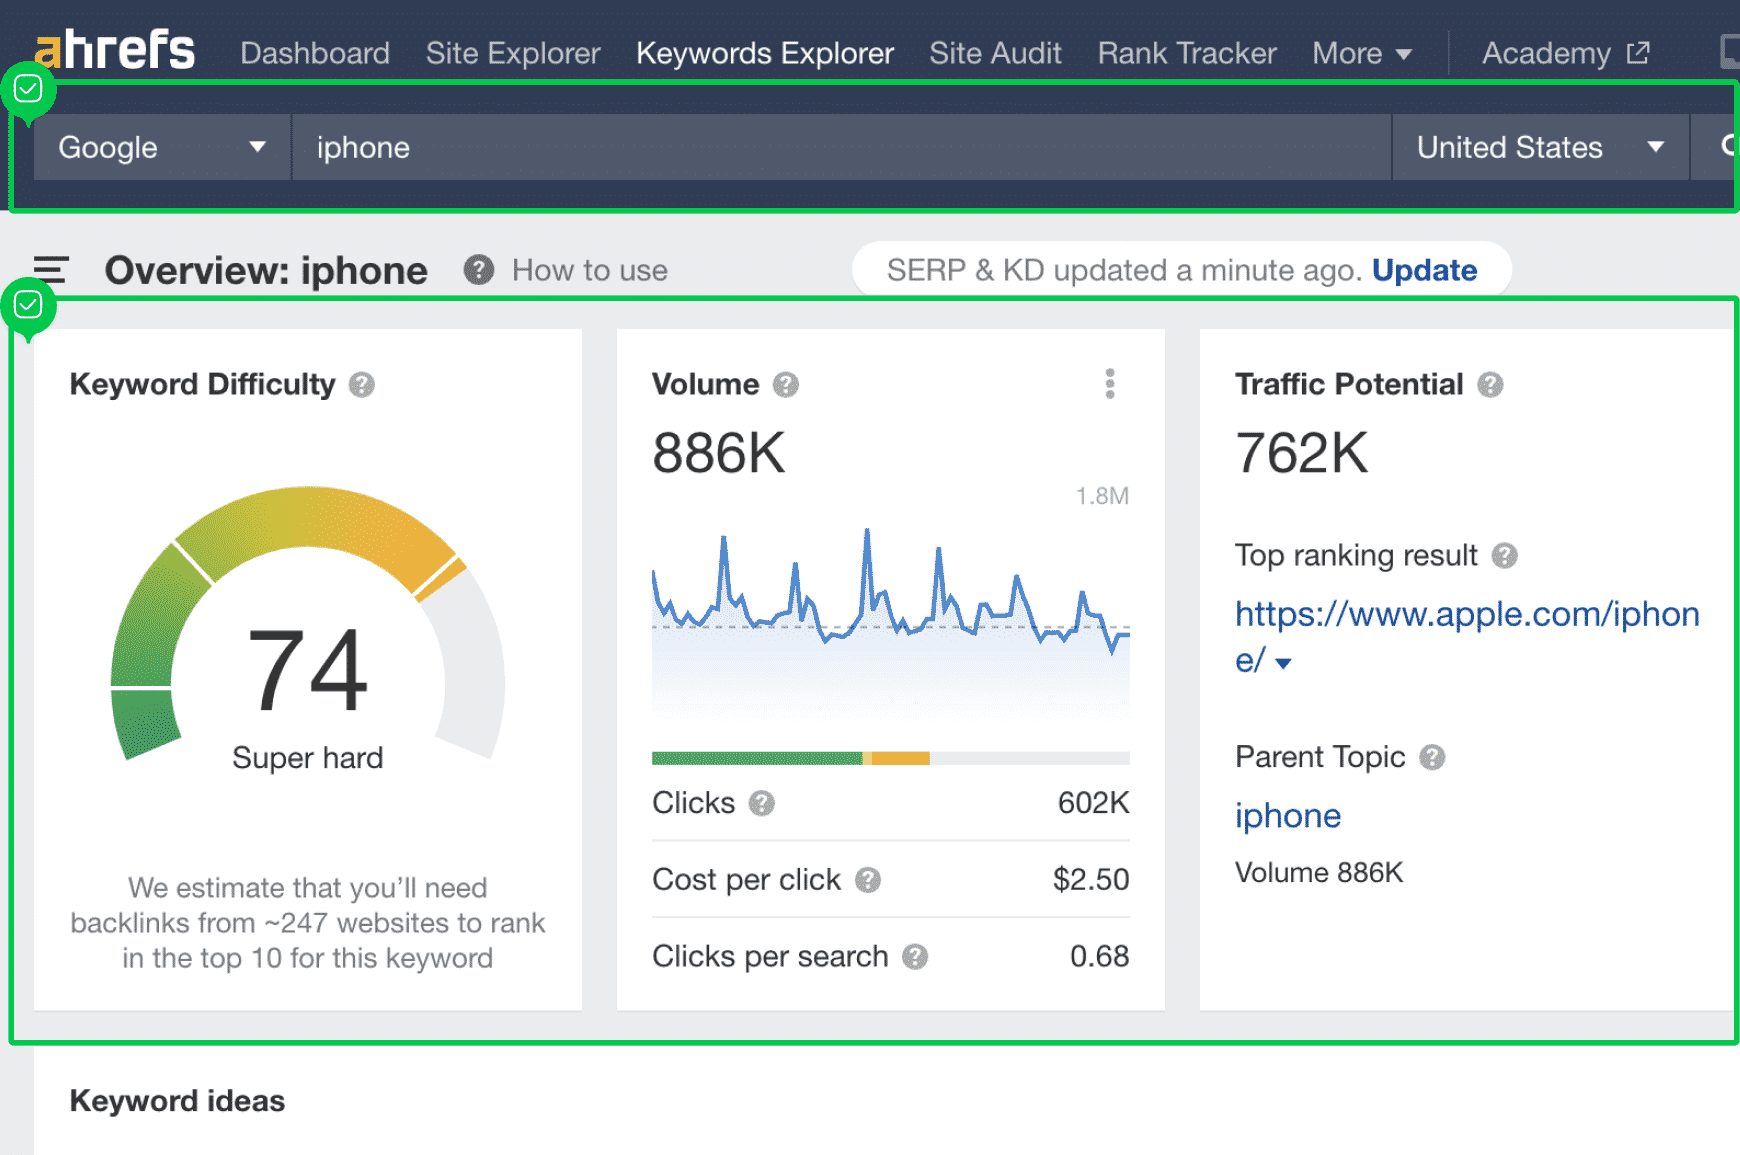Click the Clicks per search help icon
Viewport: 1740px width, 1155px height.
[x=915, y=957]
